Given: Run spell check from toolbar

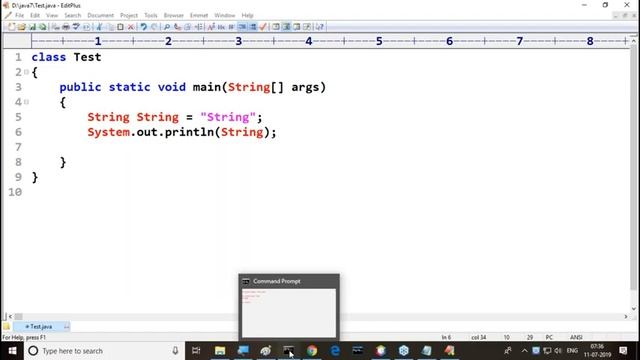Looking at the screenshot, I should (x=76, y=27).
